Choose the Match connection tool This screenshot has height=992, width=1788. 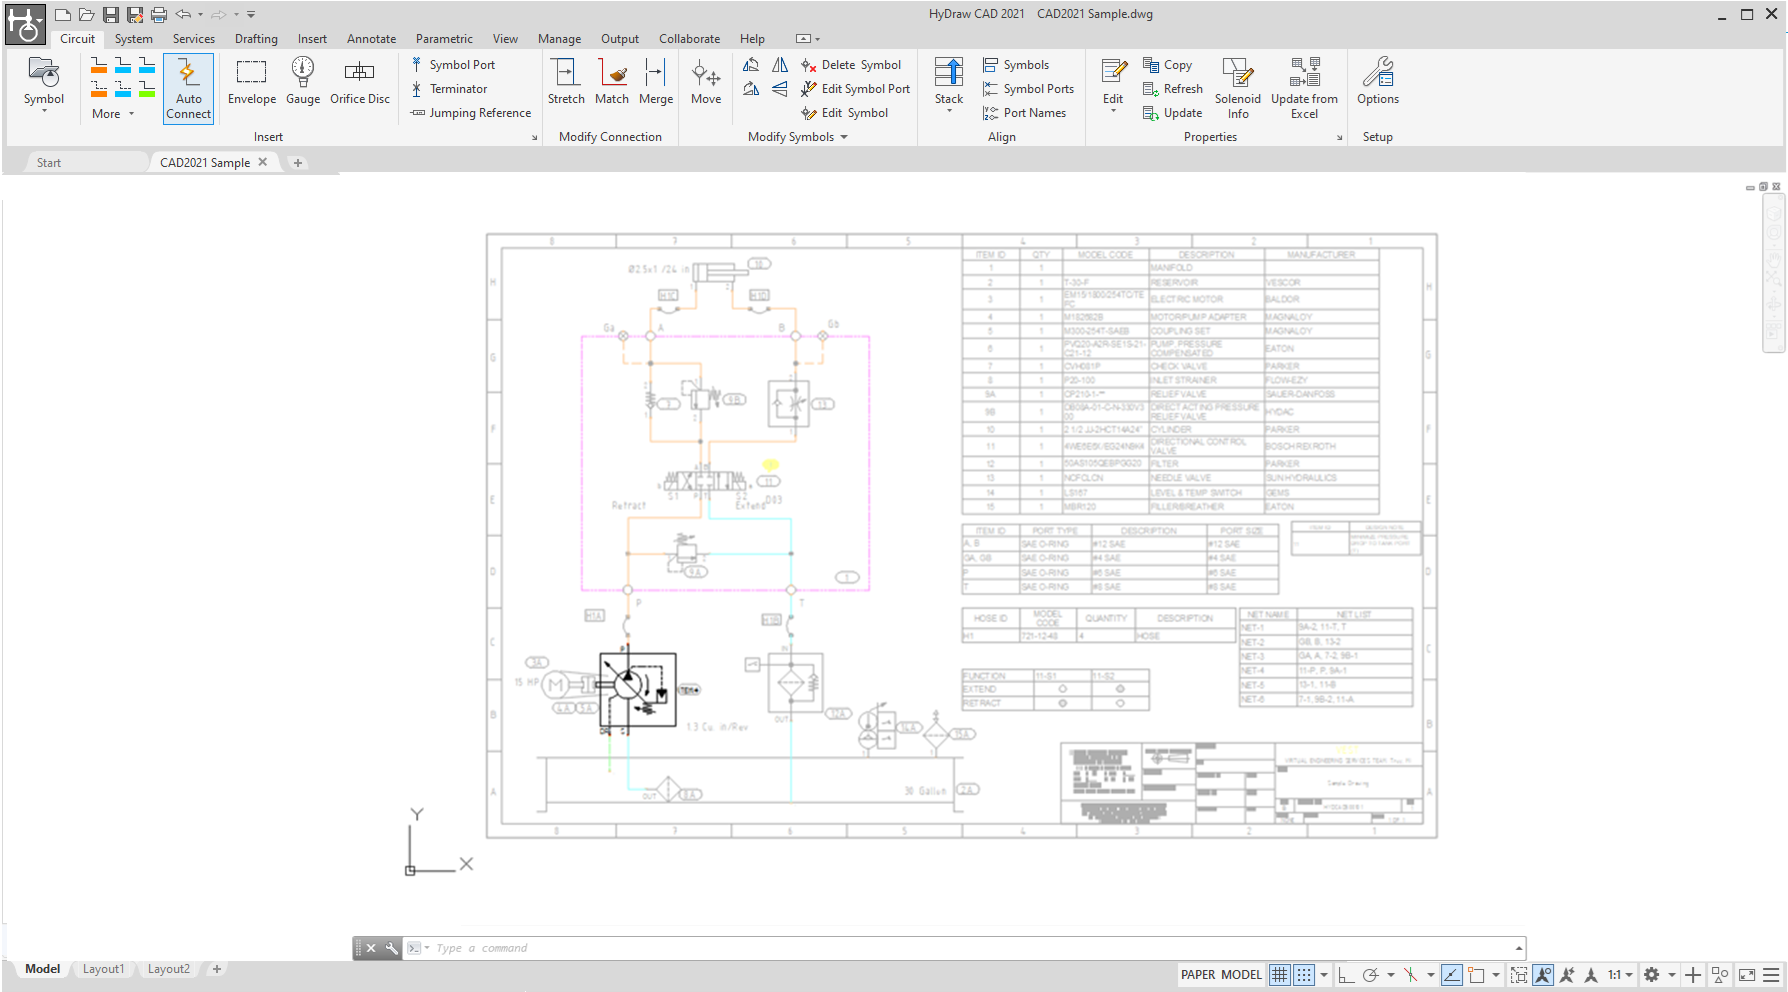pyautogui.click(x=611, y=80)
